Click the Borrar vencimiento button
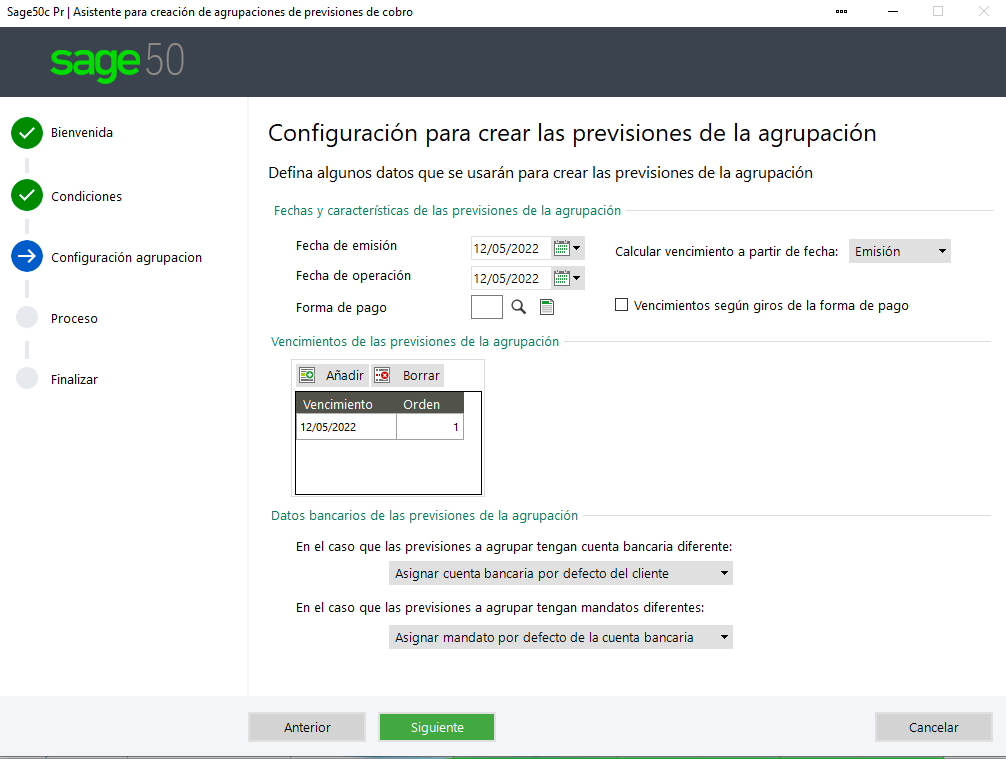This screenshot has height=759, width=1006. [x=407, y=375]
